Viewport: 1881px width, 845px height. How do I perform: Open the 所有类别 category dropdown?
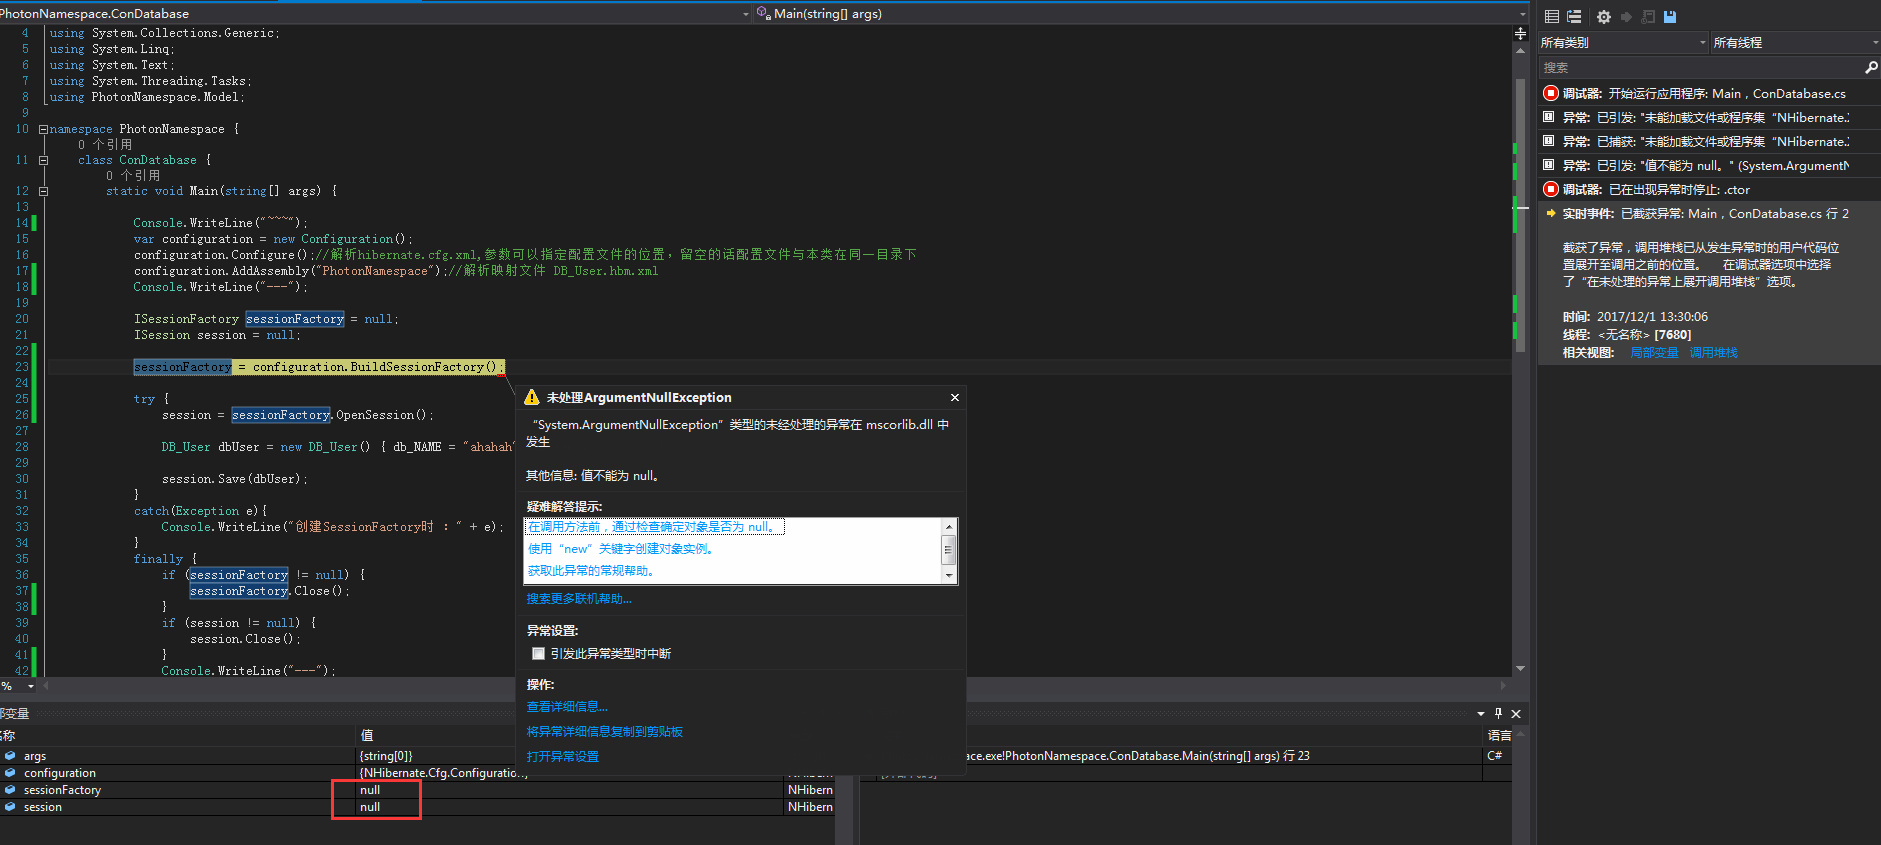pos(1623,42)
